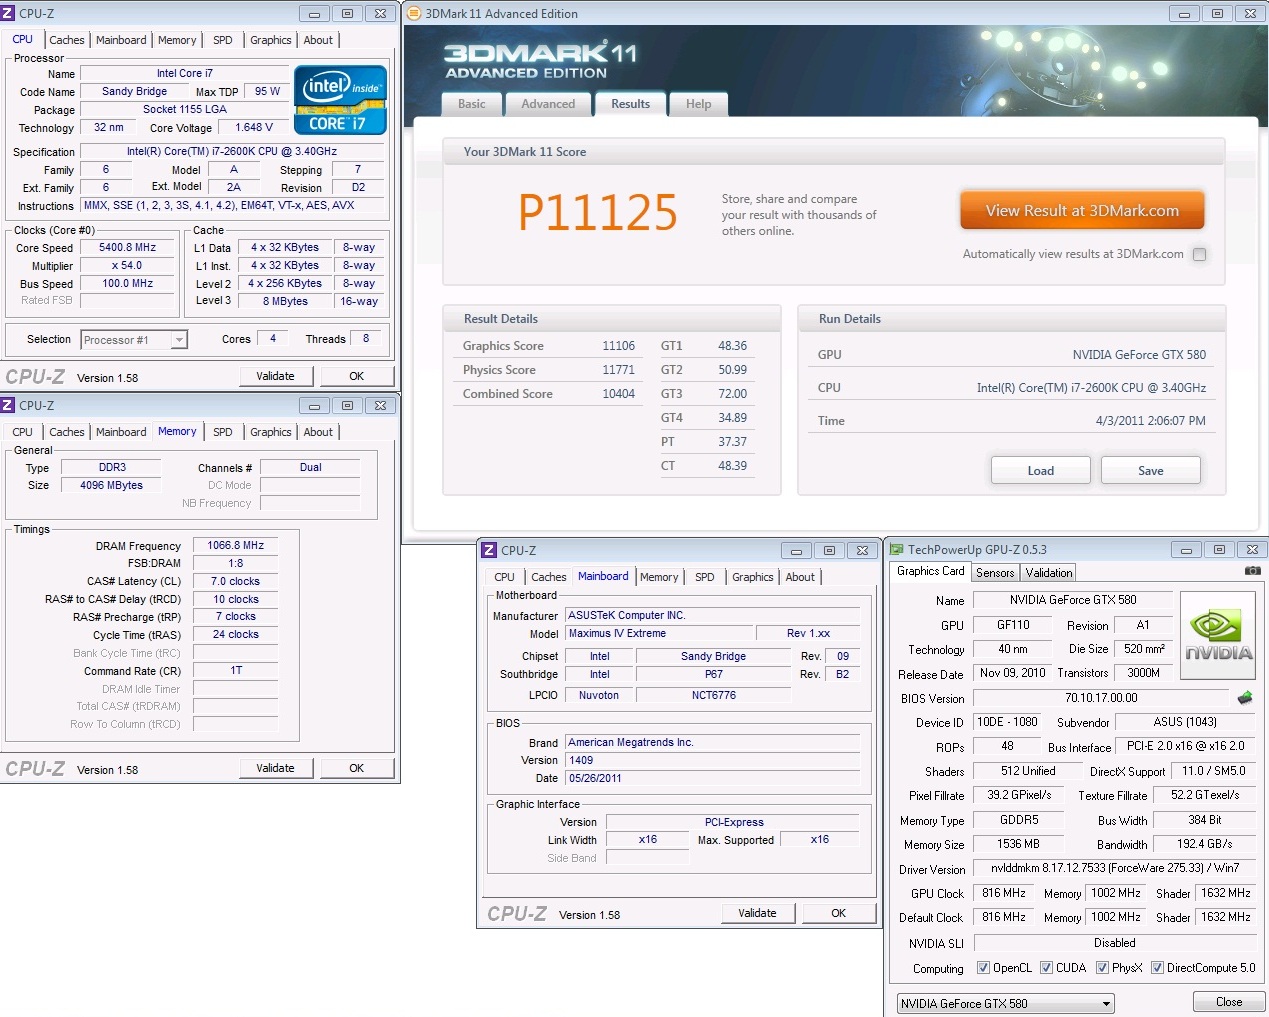Image resolution: width=1269 pixels, height=1017 pixels.
Task: Click the GPU-Z screenshot camera icon
Action: 1252,571
